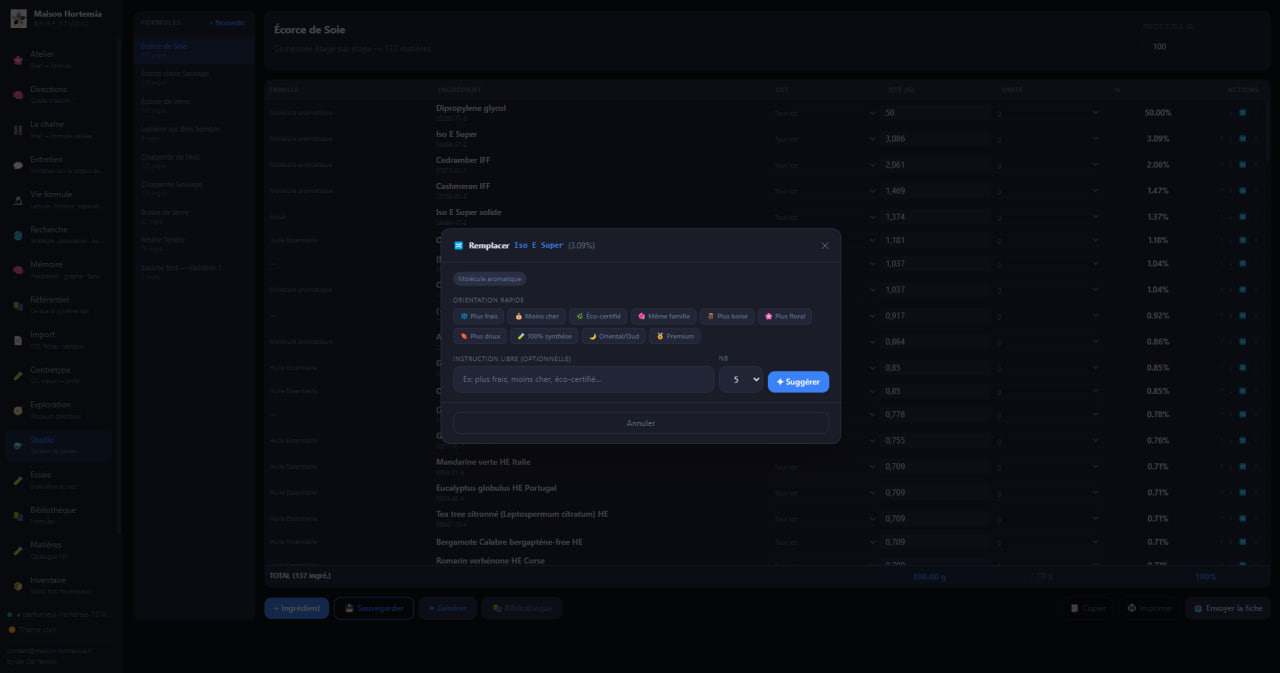Click the Sauvegarder button
This screenshot has width=1280, height=673.
coord(373,608)
